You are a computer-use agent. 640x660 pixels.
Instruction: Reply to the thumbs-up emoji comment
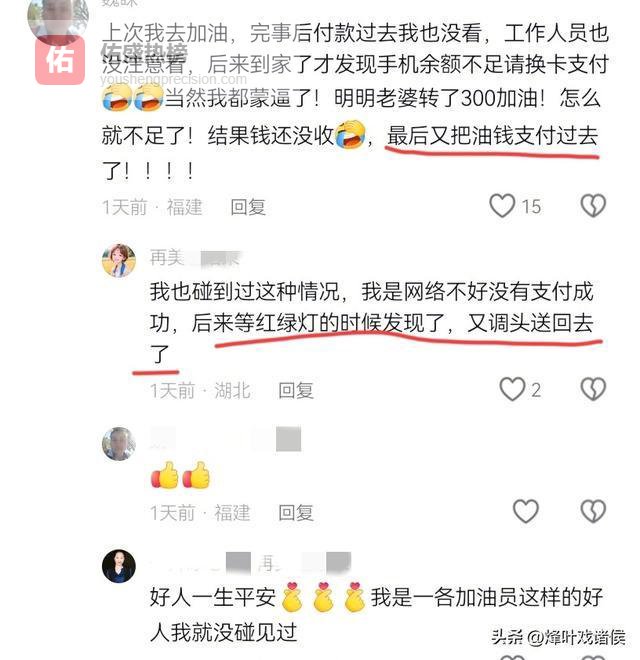(x=296, y=513)
